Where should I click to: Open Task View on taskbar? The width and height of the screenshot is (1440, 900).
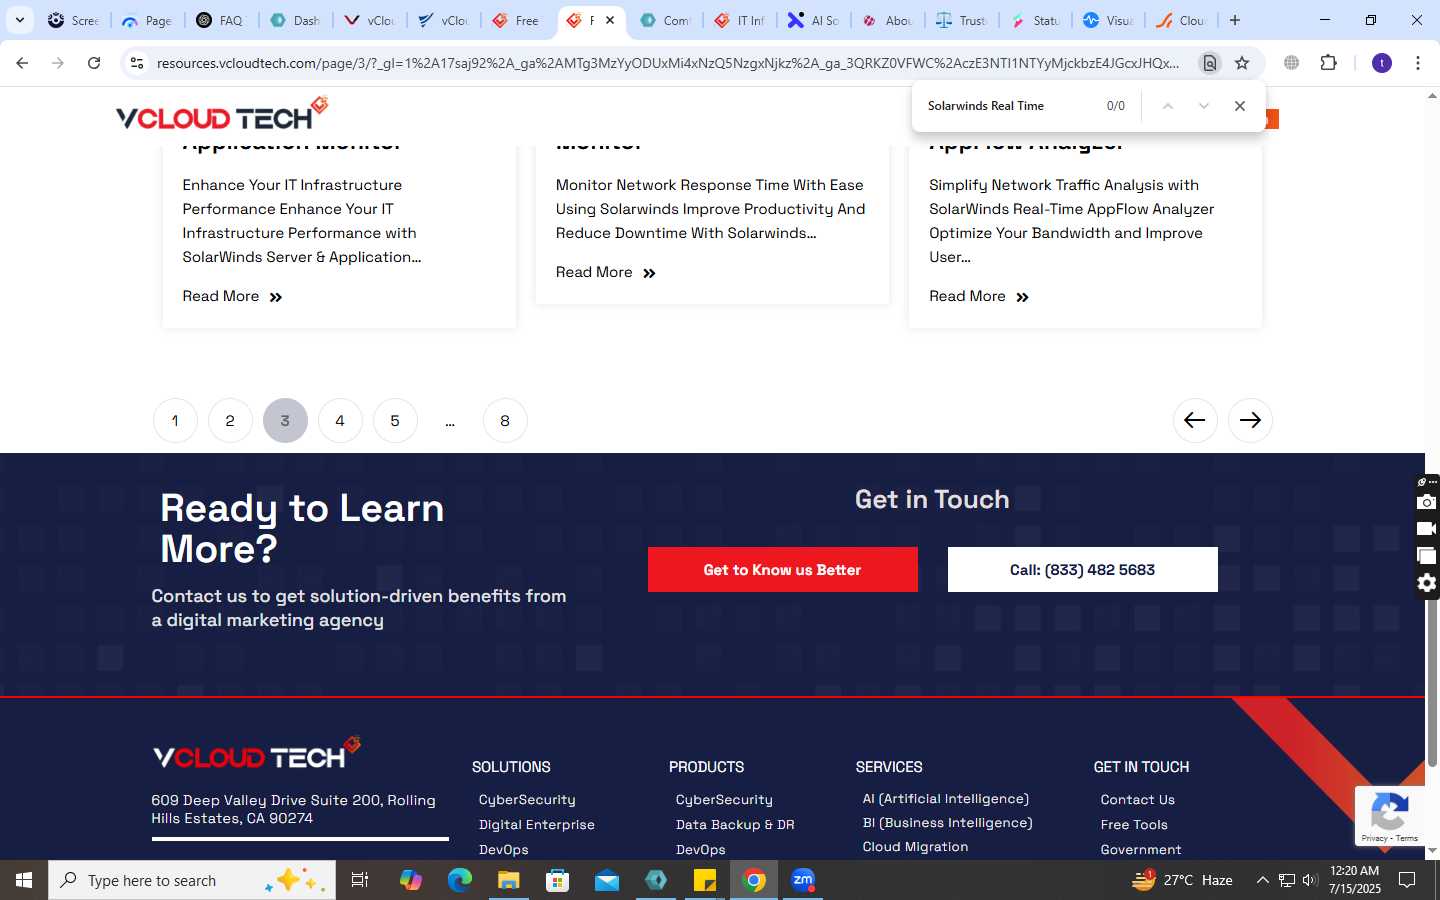tap(360, 880)
